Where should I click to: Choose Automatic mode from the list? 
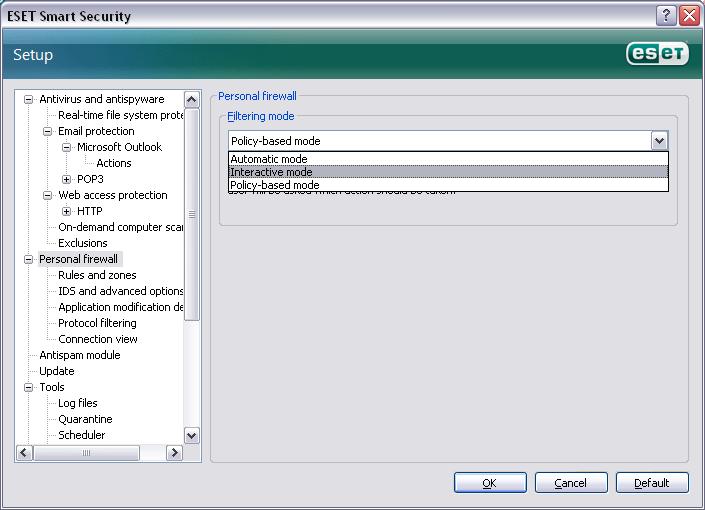pyautogui.click(x=448, y=159)
